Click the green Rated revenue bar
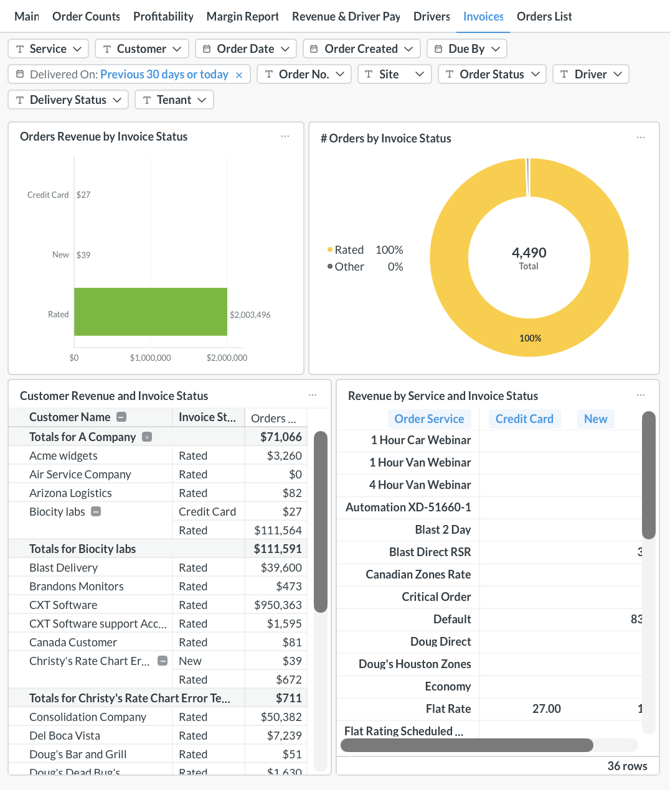This screenshot has width=670, height=790. coord(150,312)
